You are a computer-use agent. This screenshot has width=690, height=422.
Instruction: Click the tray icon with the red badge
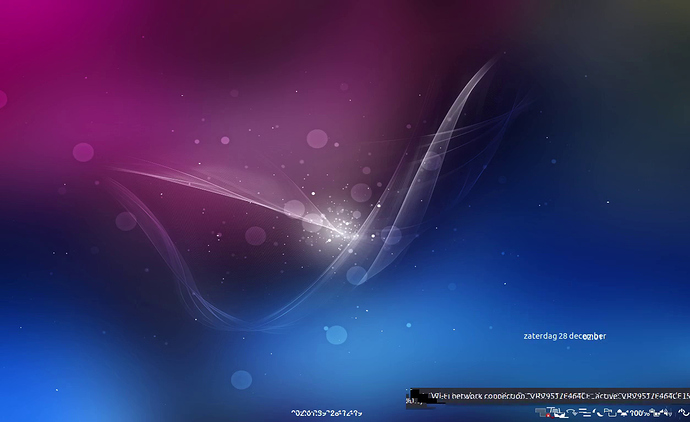click(x=541, y=412)
